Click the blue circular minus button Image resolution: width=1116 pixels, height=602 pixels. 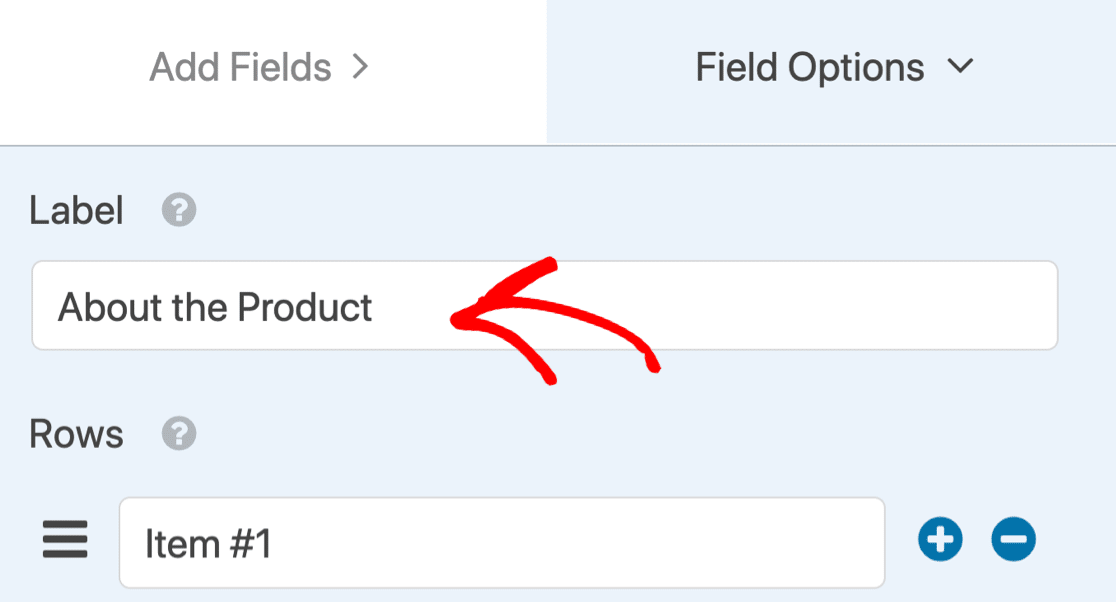[x=1014, y=539]
